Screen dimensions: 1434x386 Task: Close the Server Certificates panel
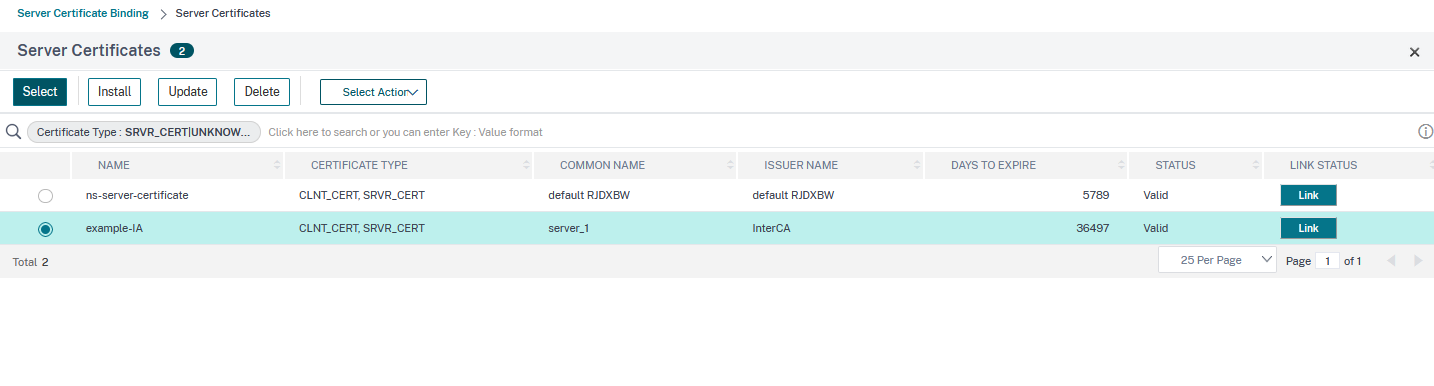[x=1414, y=52]
